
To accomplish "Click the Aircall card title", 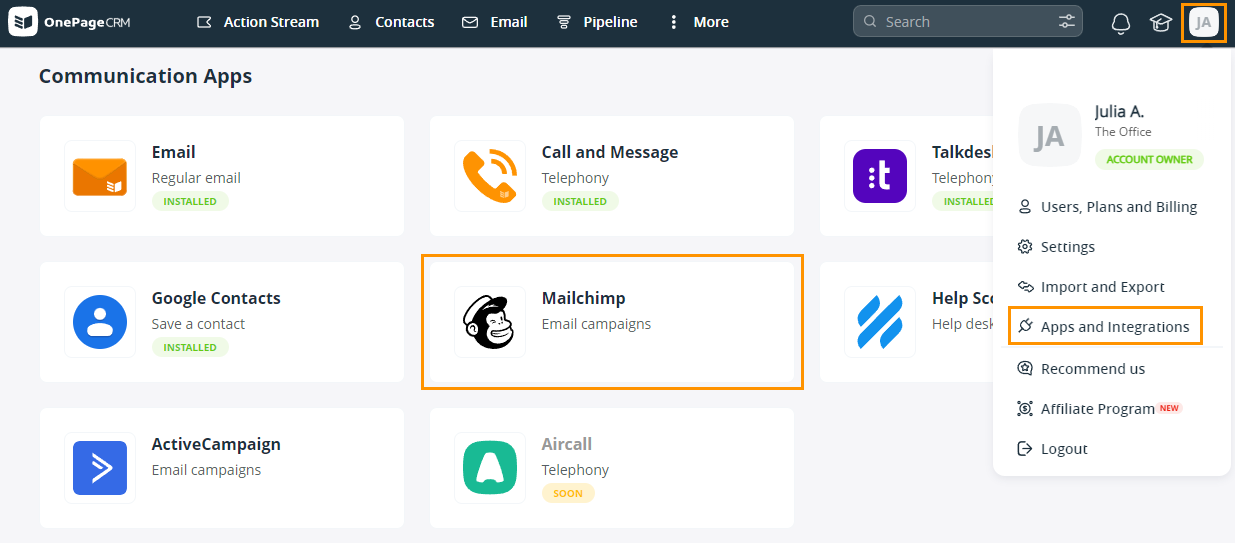I will tap(567, 444).
